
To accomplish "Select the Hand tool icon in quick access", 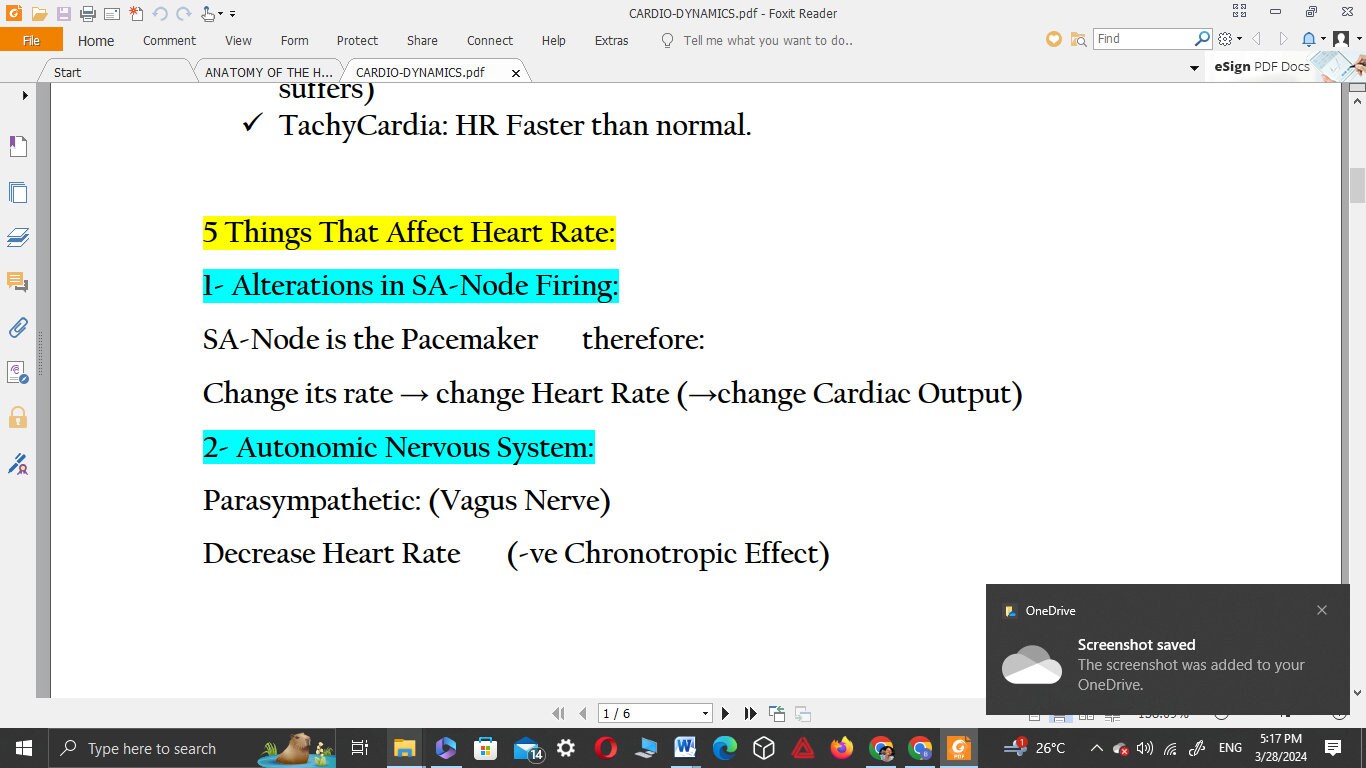I will [208, 14].
